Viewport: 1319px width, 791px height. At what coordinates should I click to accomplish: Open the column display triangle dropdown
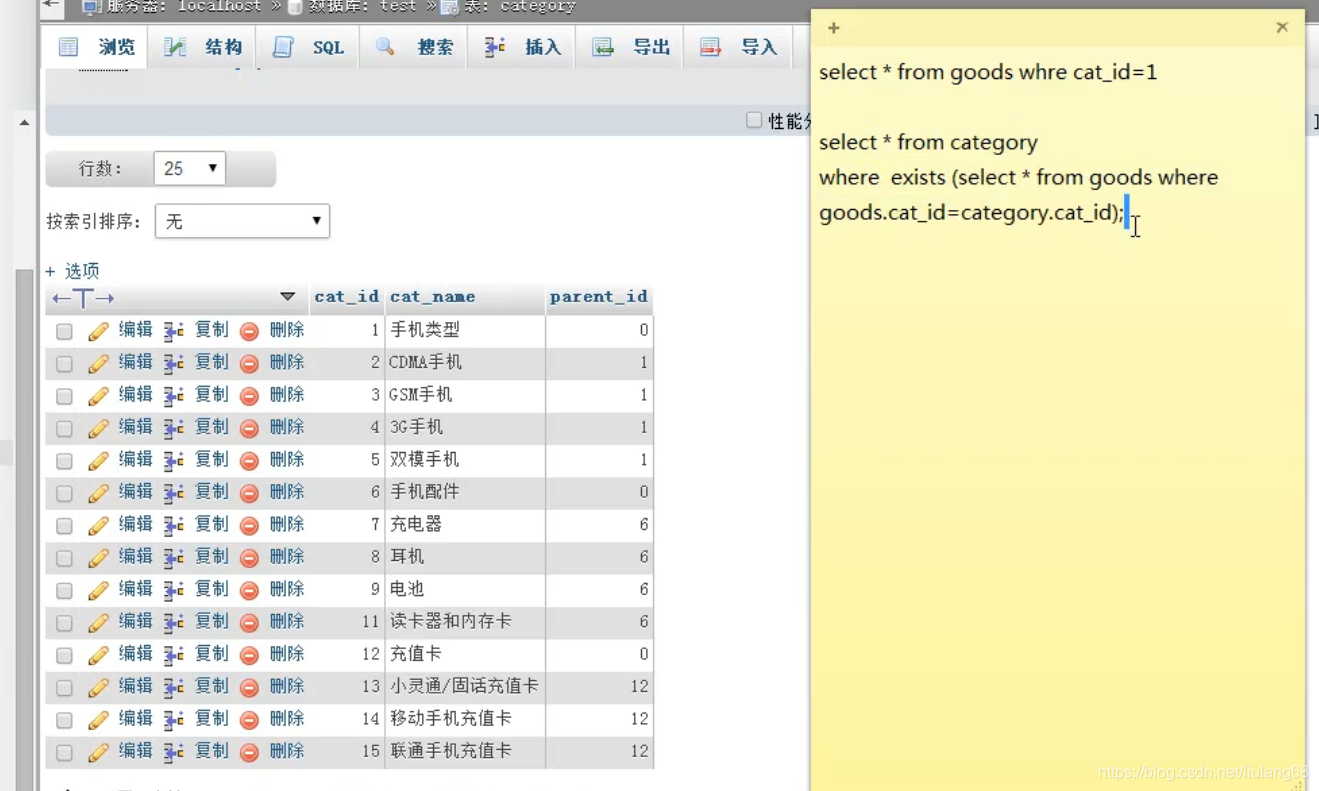(x=287, y=297)
